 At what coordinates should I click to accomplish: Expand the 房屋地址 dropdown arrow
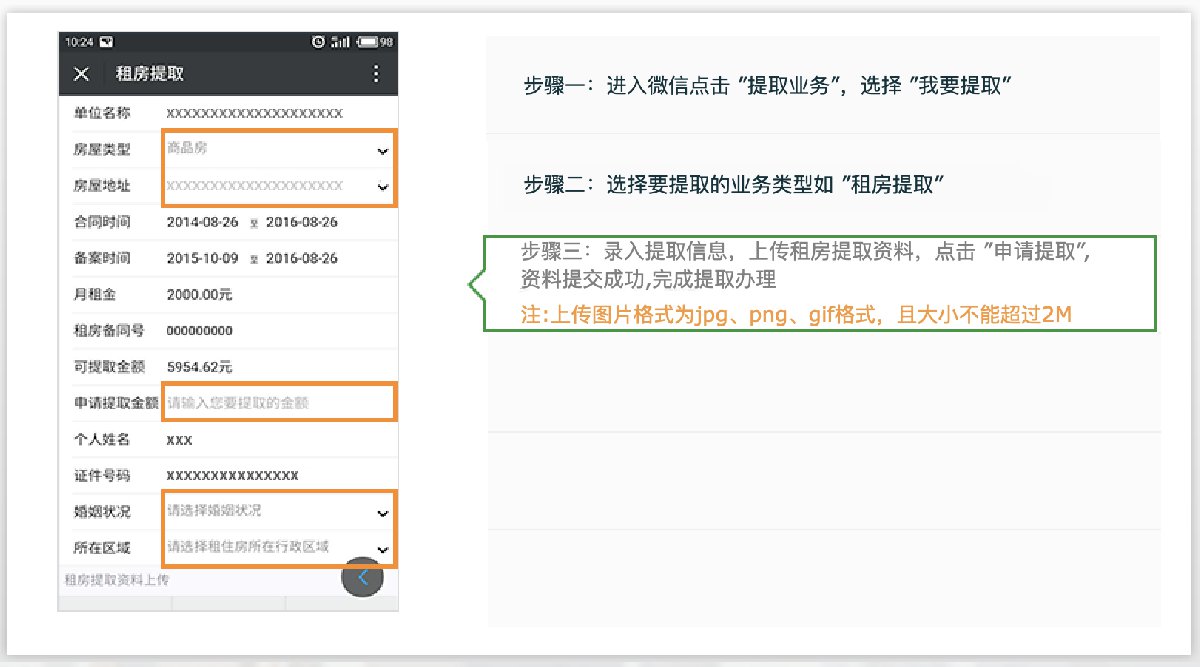(x=381, y=187)
